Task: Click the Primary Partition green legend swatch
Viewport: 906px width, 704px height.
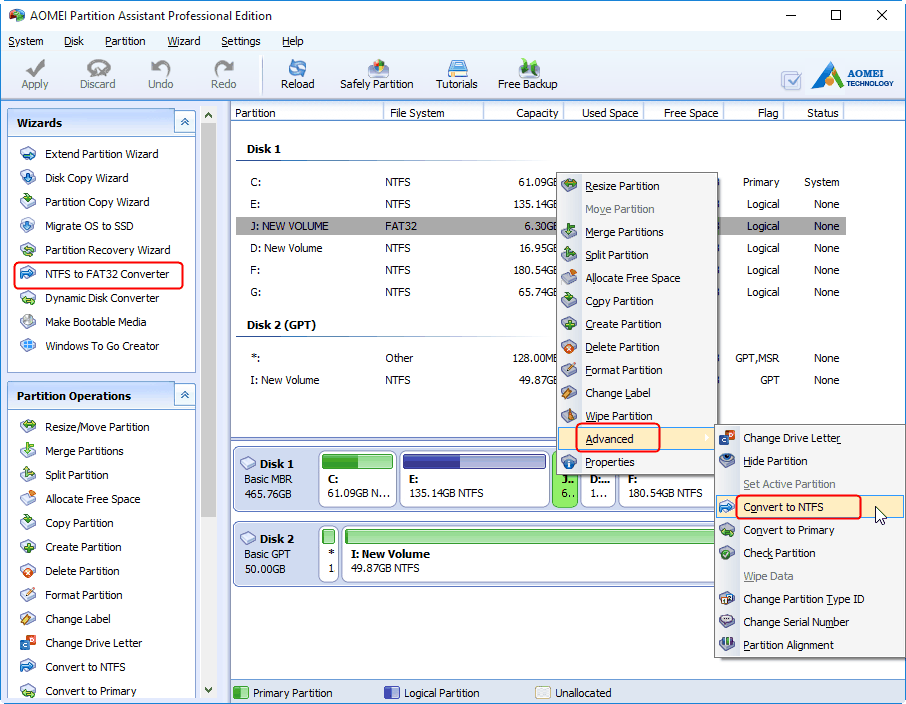Action: pos(241,692)
